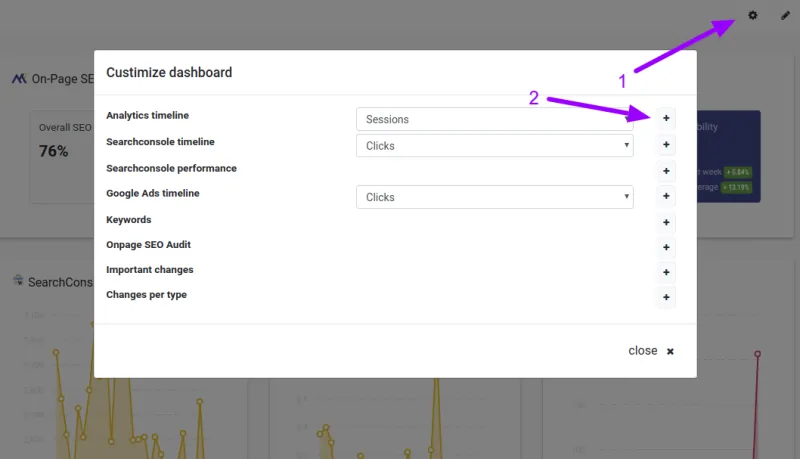Click the Onpage SEO Audit label
Screen dimensions: 800x459
pos(148,245)
